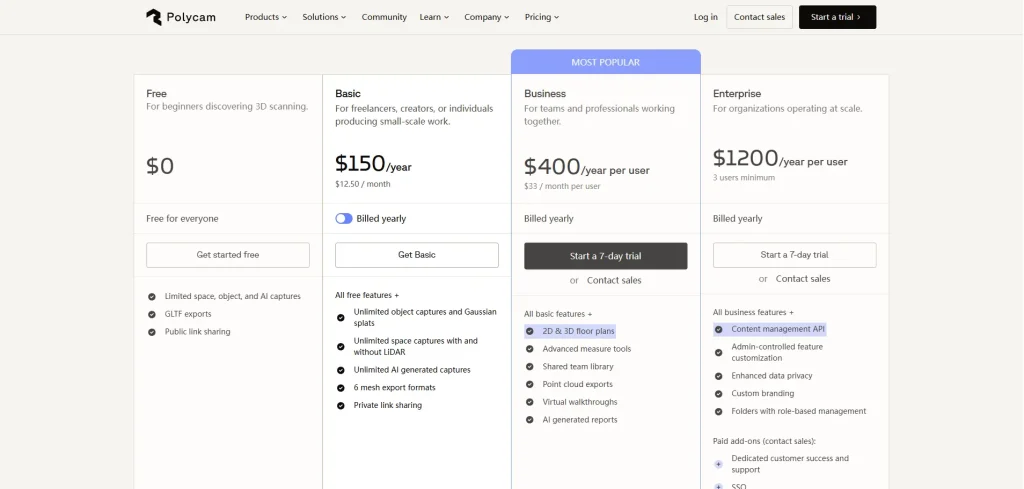Click the Business plan heading
The image size is (1024, 489).
545,93
